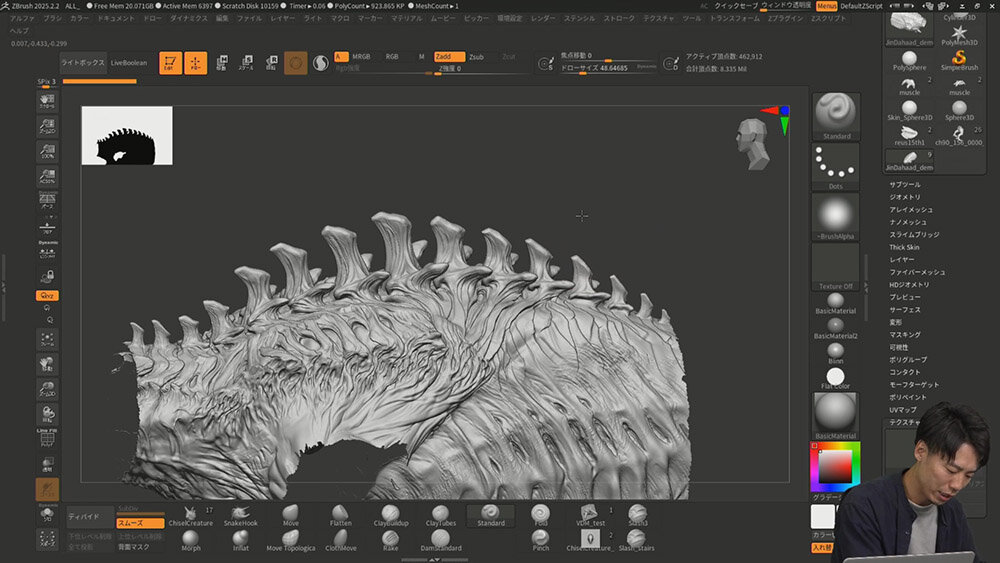Click the Rotate mode icon
Image resolution: width=1000 pixels, height=563 pixels.
click(x=271, y=62)
